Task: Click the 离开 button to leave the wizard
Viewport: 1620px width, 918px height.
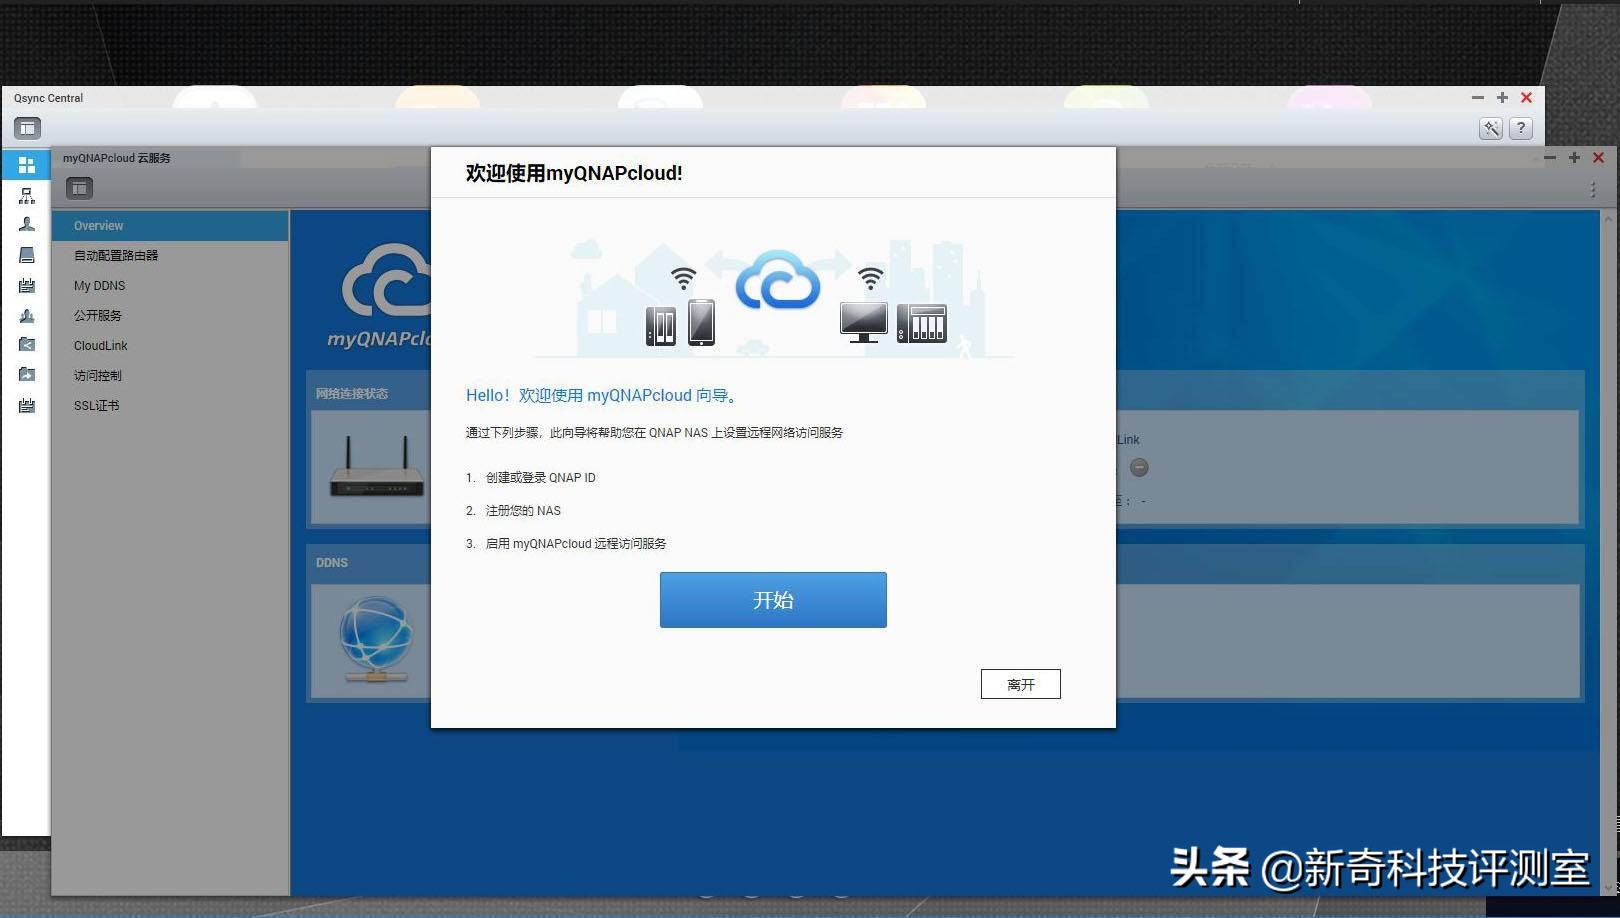Action: click(x=1020, y=684)
